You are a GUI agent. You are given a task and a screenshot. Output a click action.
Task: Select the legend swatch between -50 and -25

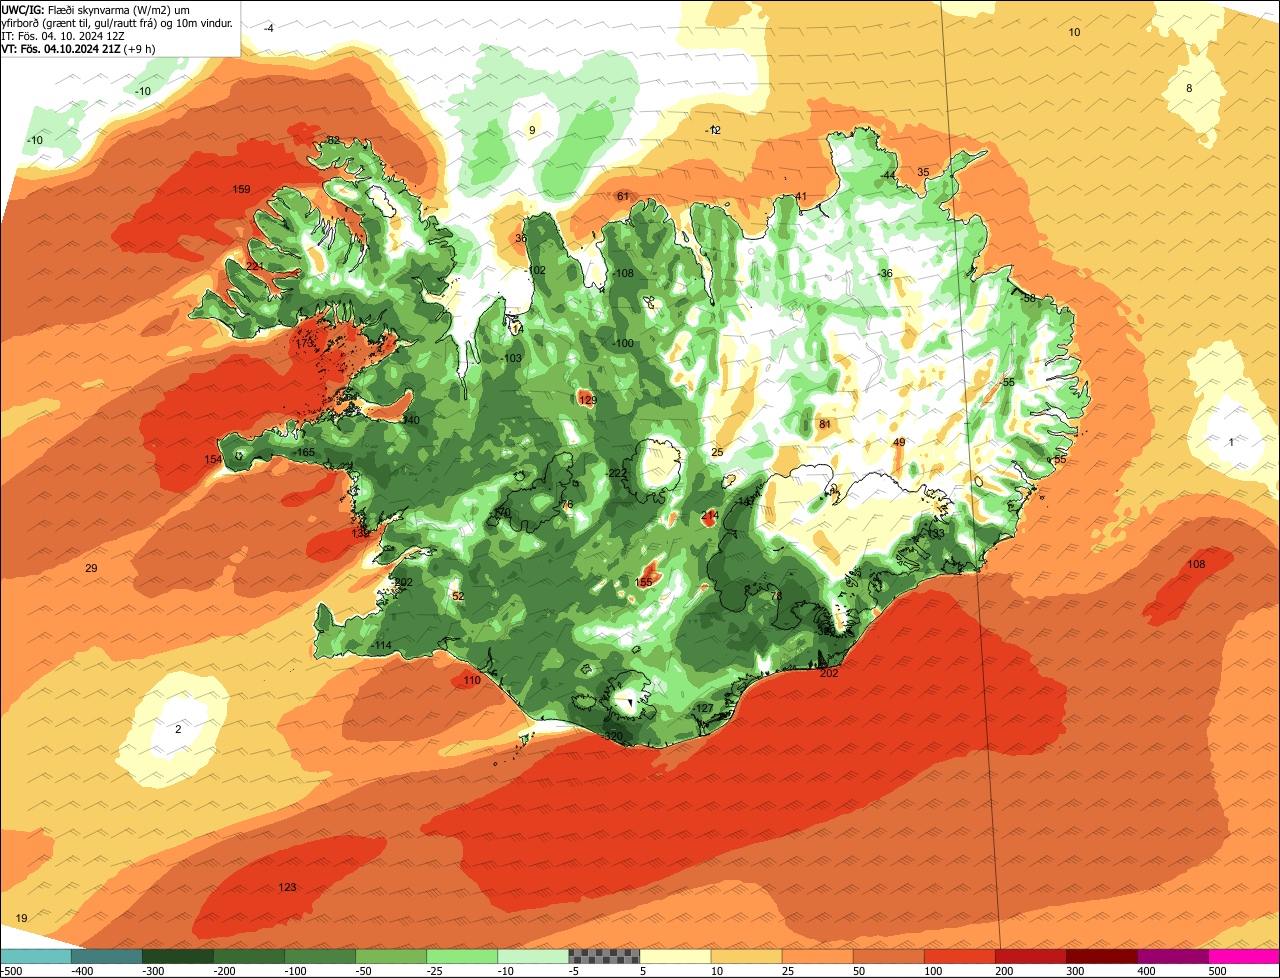click(x=391, y=956)
